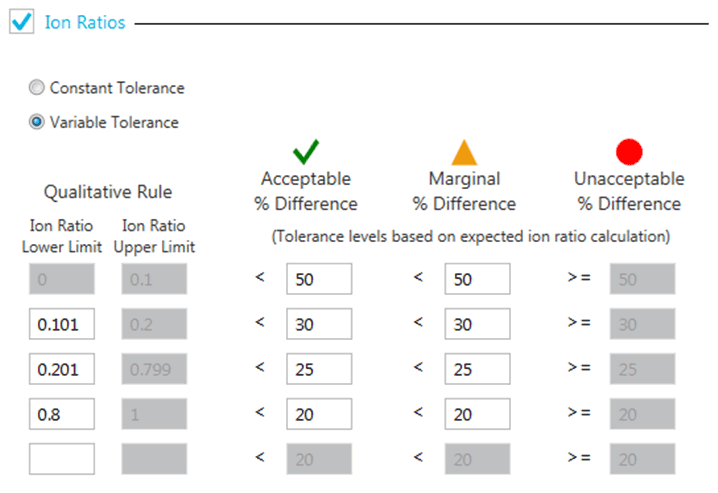Click the lower limit field showing 0.201

(x=62, y=369)
